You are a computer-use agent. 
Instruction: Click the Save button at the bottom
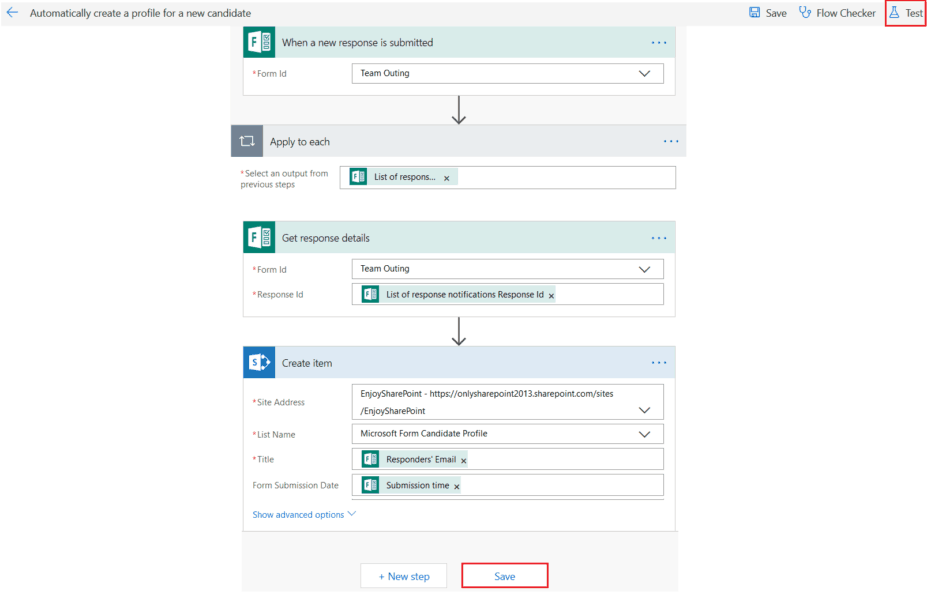pos(504,576)
